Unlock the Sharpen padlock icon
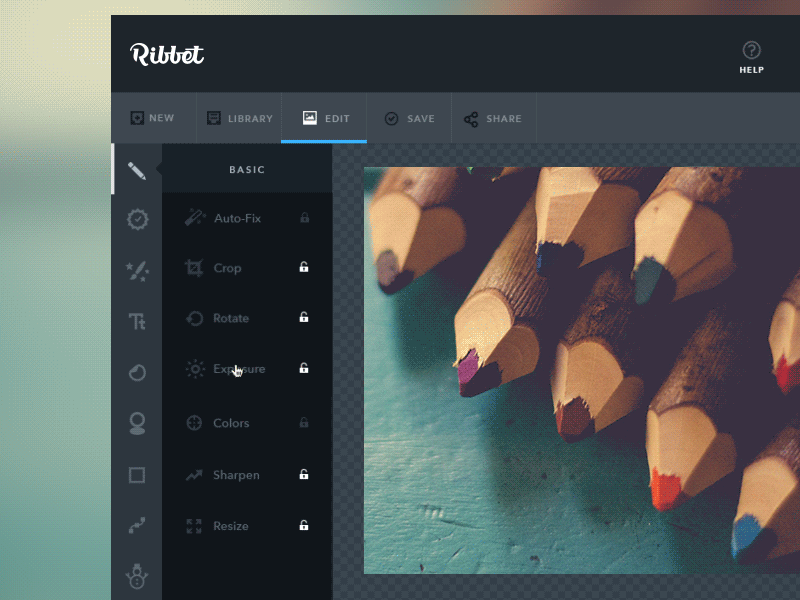Image resolution: width=800 pixels, height=600 pixels. click(303, 474)
